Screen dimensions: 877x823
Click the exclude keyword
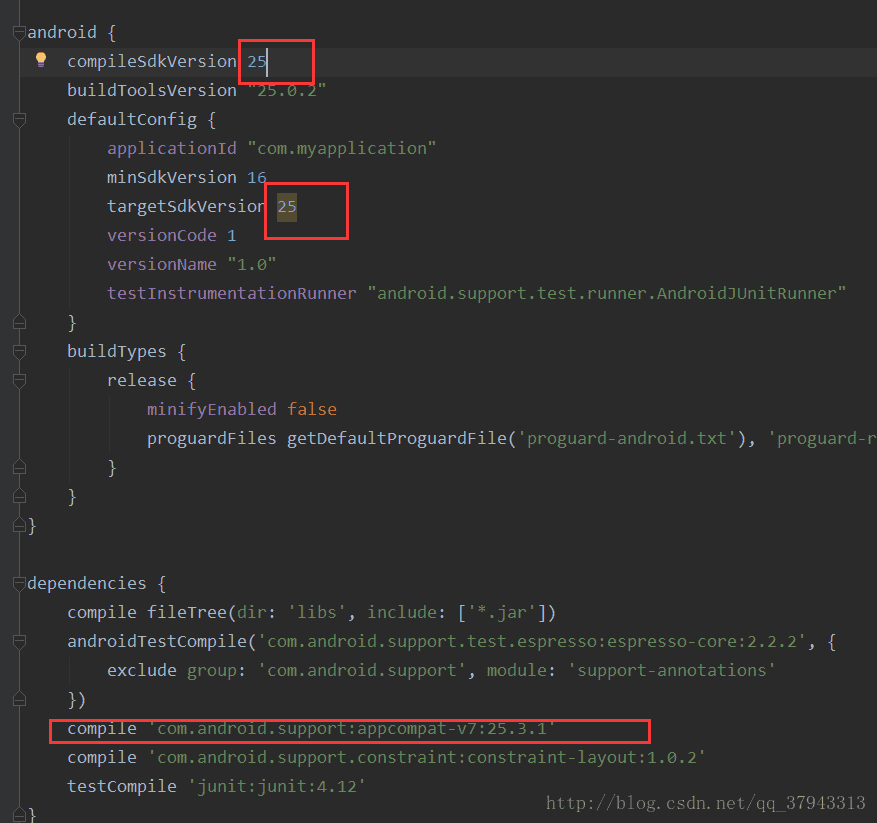pyautogui.click(x=142, y=670)
